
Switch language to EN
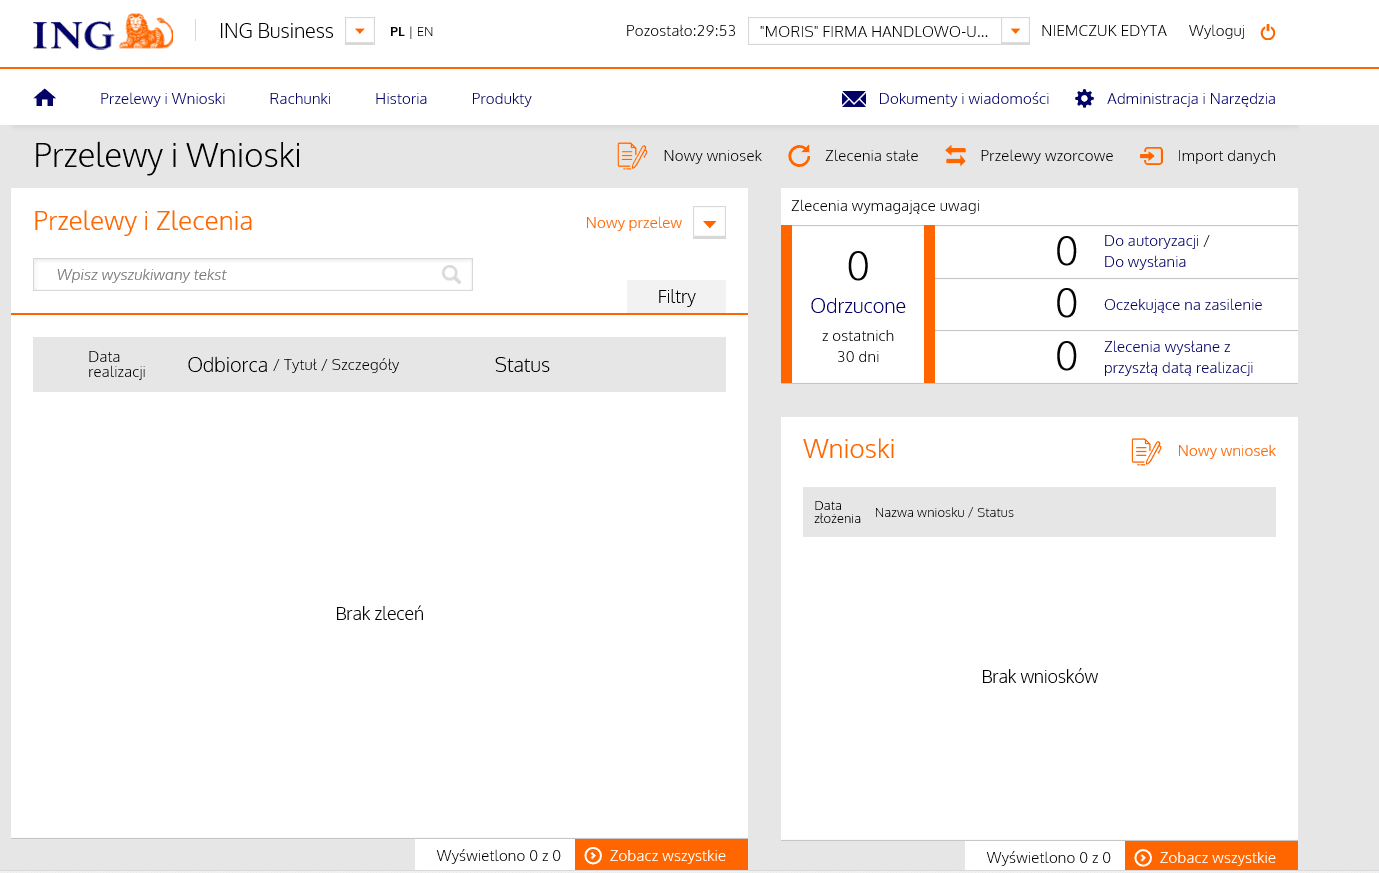[x=425, y=32]
